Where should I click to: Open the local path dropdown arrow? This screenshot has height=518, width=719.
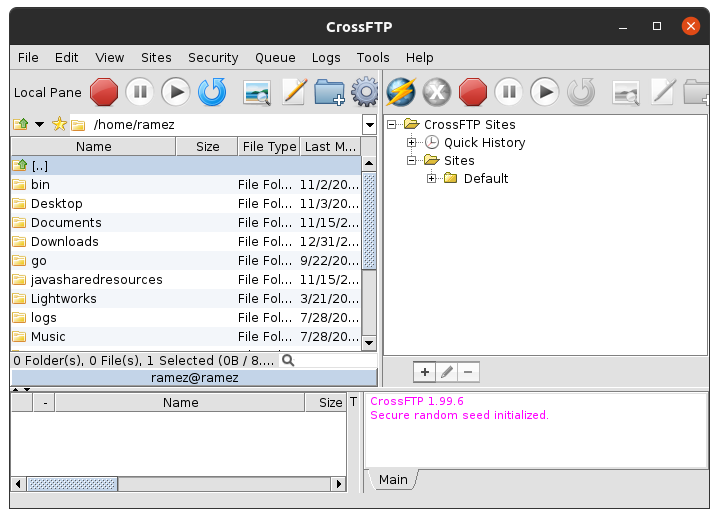tap(369, 125)
